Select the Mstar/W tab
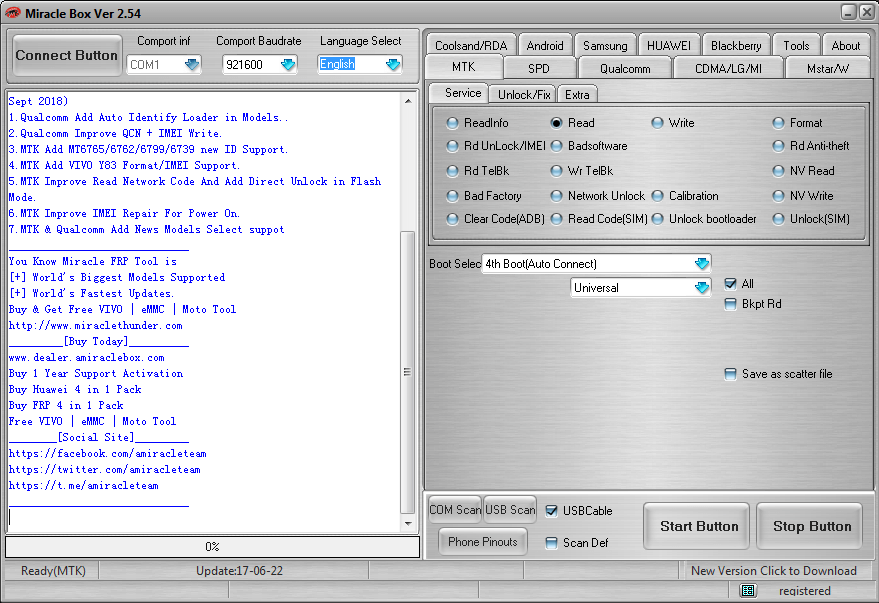 click(x=828, y=68)
